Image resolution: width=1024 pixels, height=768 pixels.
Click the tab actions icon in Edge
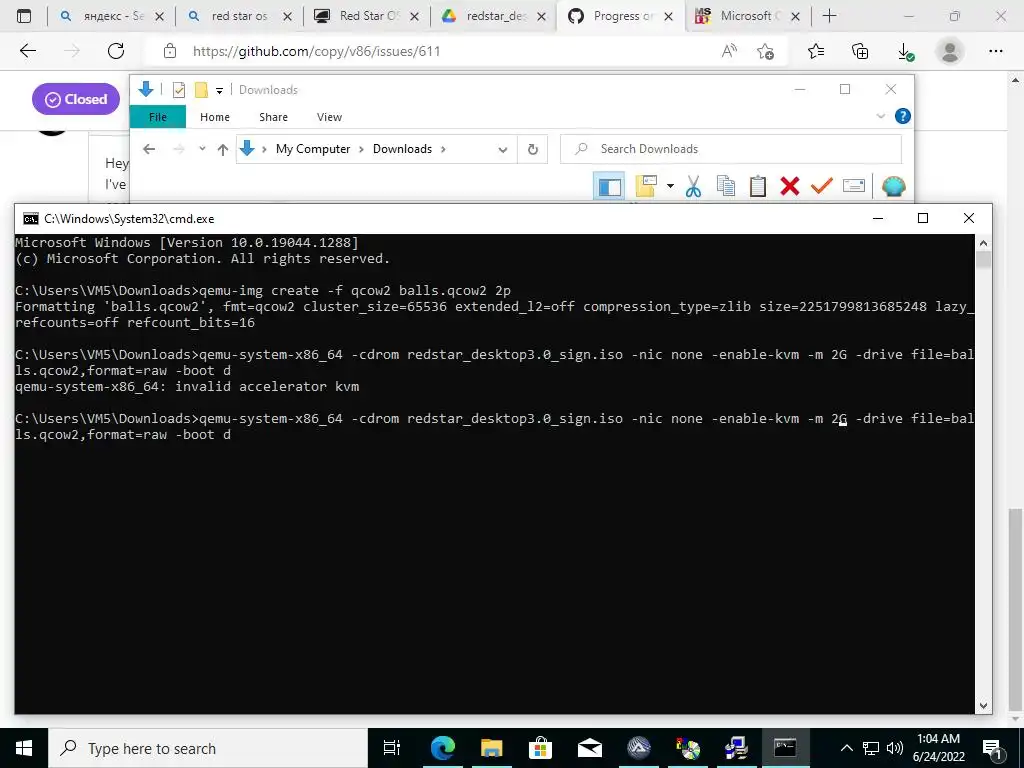[24, 16]
